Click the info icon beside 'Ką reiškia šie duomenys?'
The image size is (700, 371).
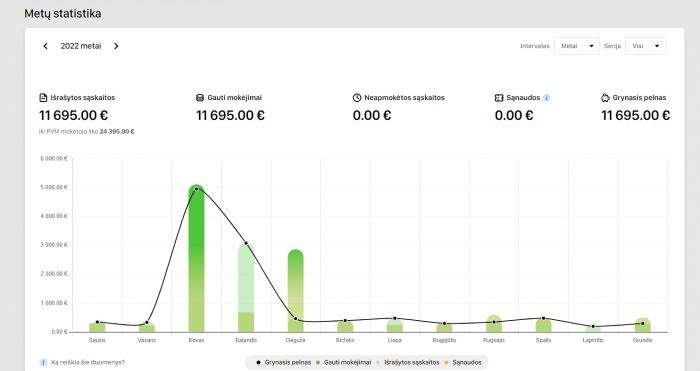[43, 363]
